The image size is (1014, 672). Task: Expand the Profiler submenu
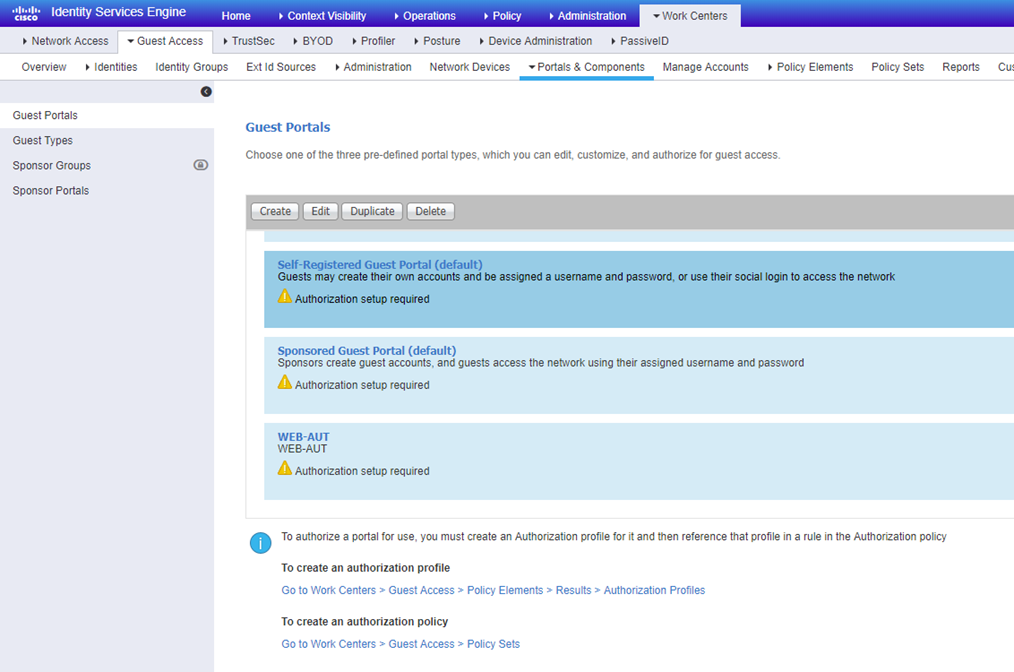(x=373, y=41)
